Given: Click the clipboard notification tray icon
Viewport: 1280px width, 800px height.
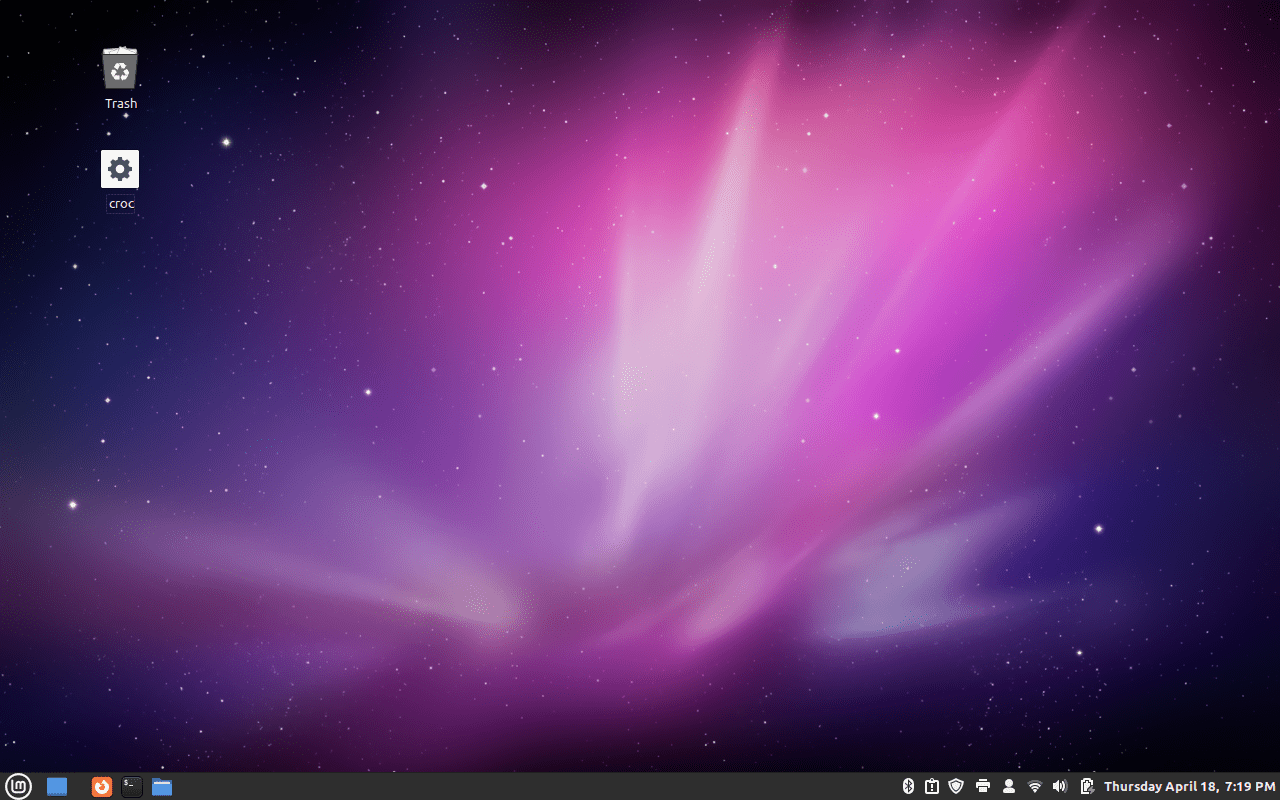Looking at the screenshot, I should [x=932, y=786].
